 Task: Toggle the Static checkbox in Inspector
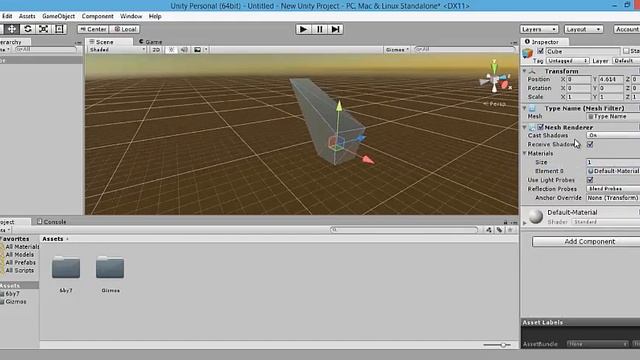coord(626,51)
